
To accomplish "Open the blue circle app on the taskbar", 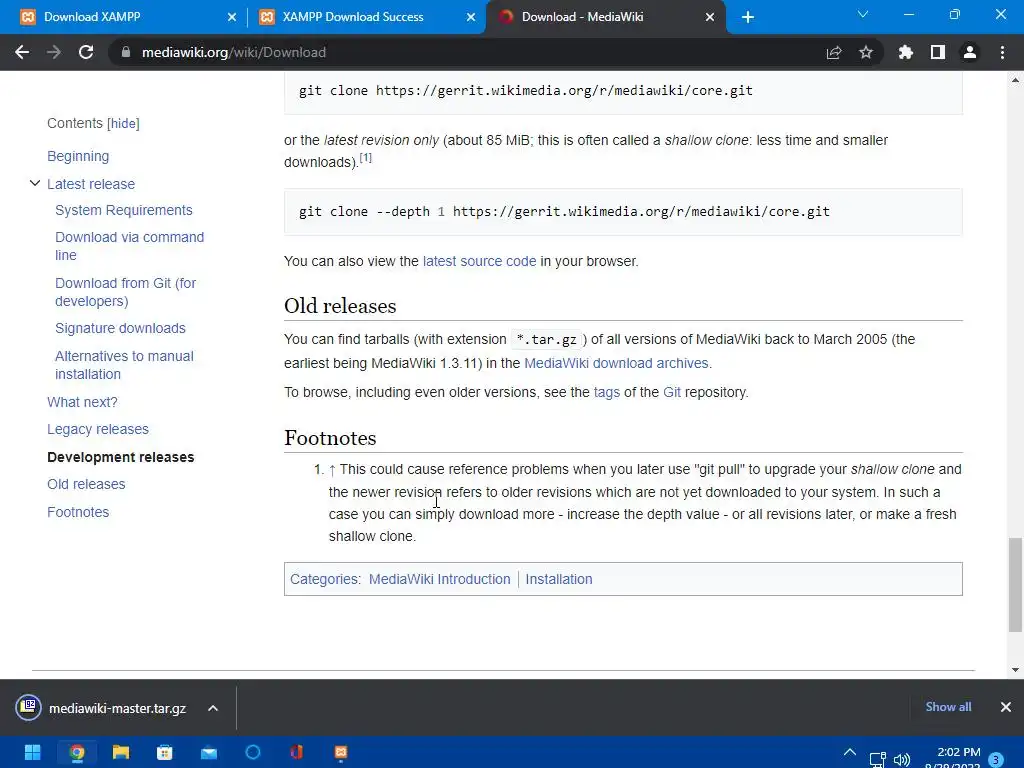I will (x=253, y=752).
